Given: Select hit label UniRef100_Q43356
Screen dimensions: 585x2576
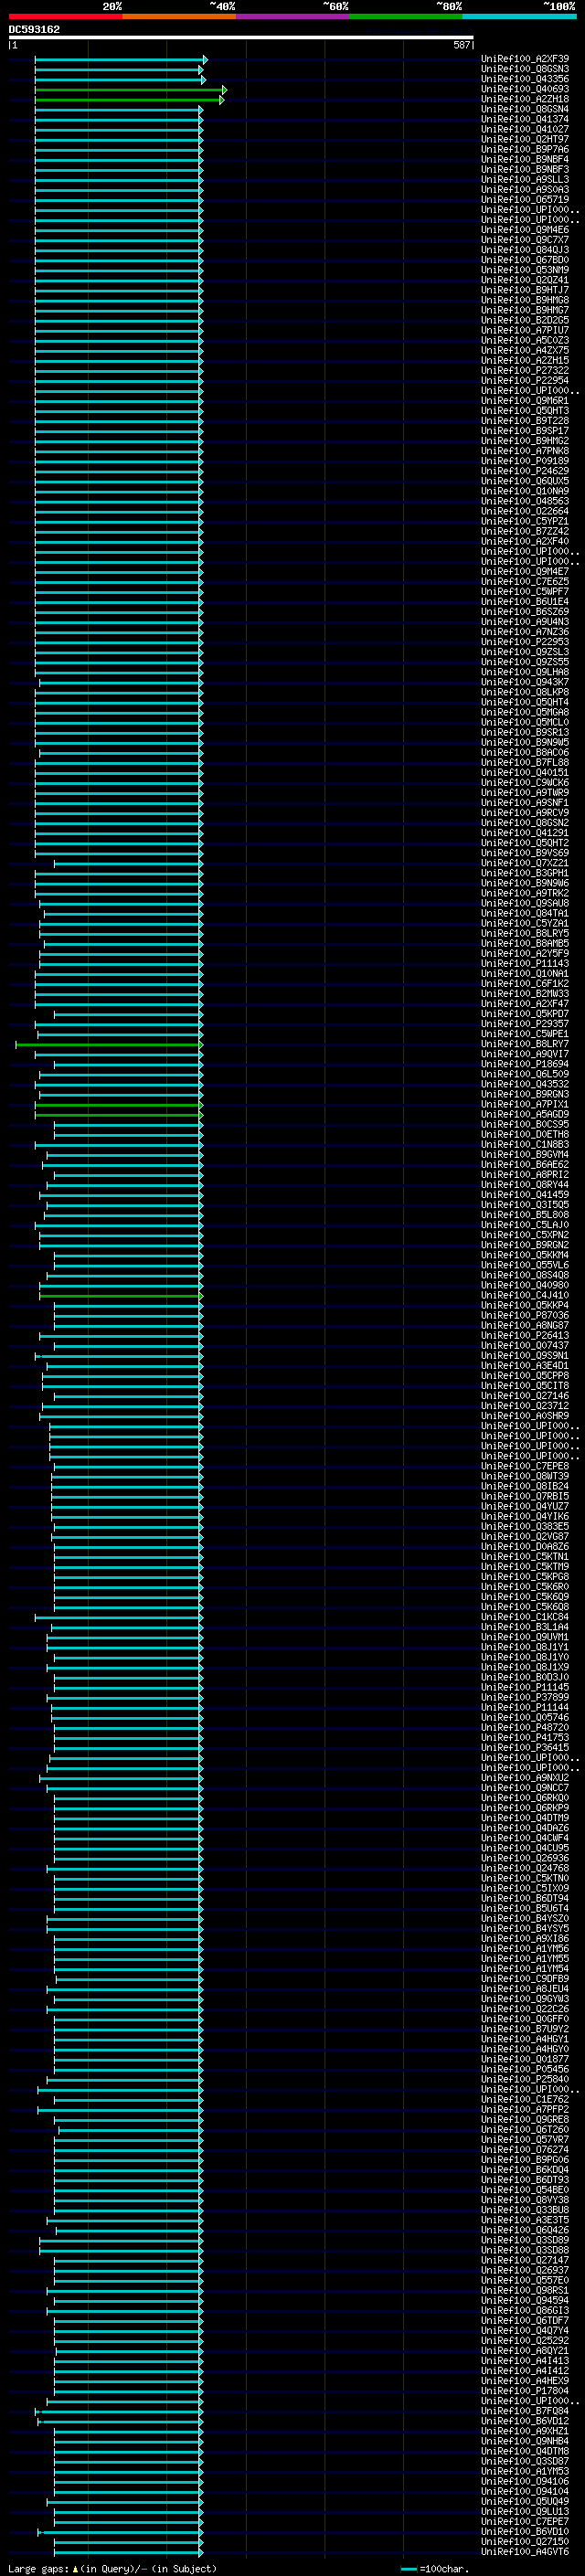Looking at the screenshot, I should (x=525, y=79).
